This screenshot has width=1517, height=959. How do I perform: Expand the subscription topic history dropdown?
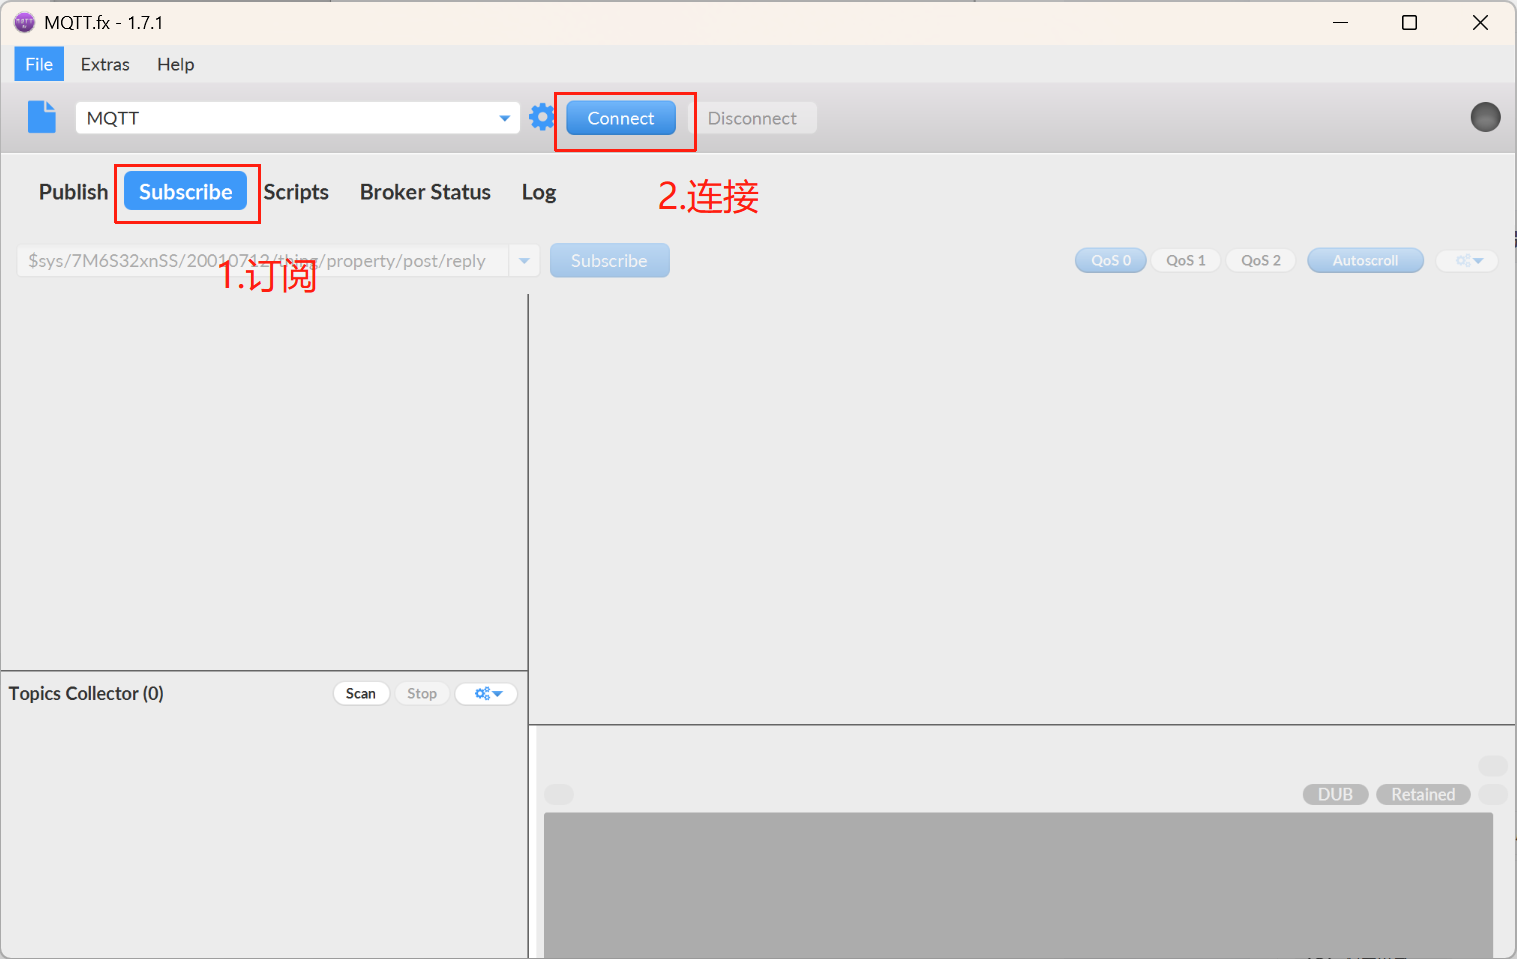[524, 261]
